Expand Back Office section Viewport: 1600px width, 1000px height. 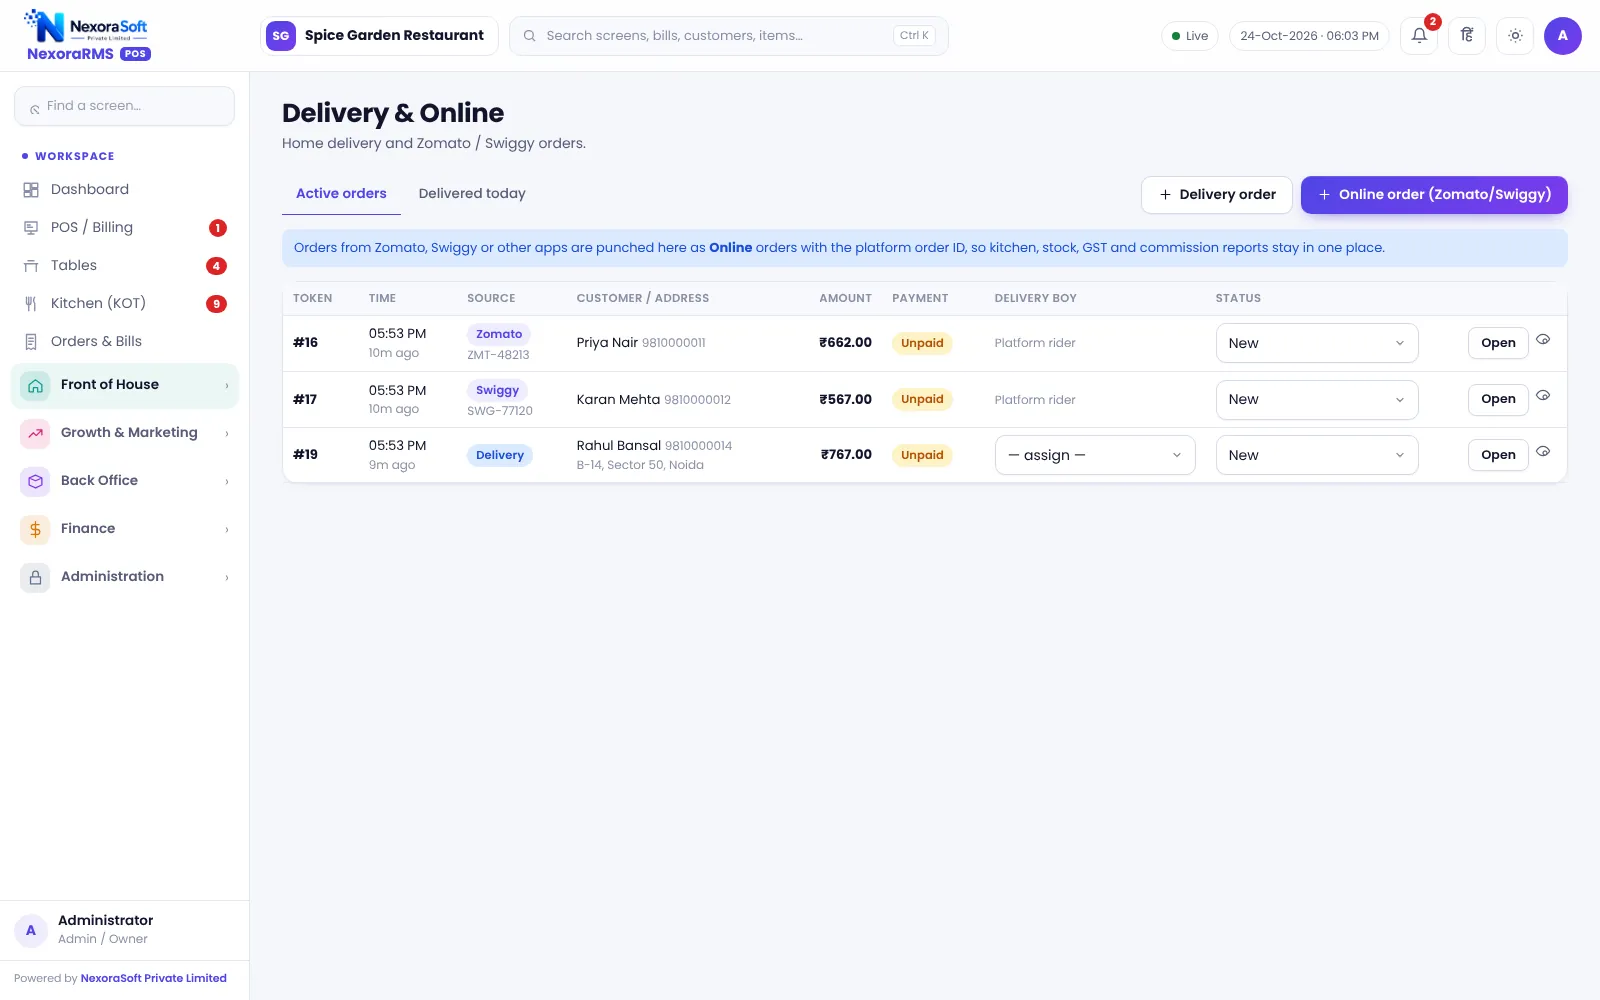pos(124,481)
